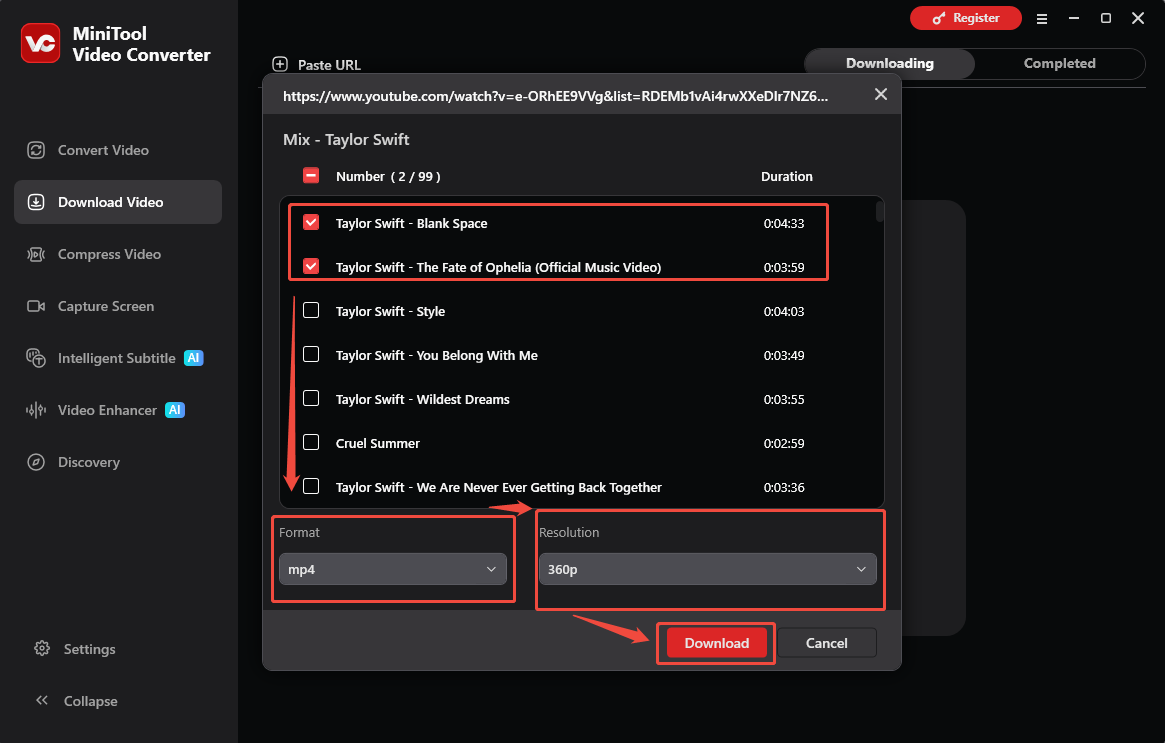The width and height of the screenshot is (1165, 743).
Task: Click the YouTube URL text in dialog header
Action: 555,96
